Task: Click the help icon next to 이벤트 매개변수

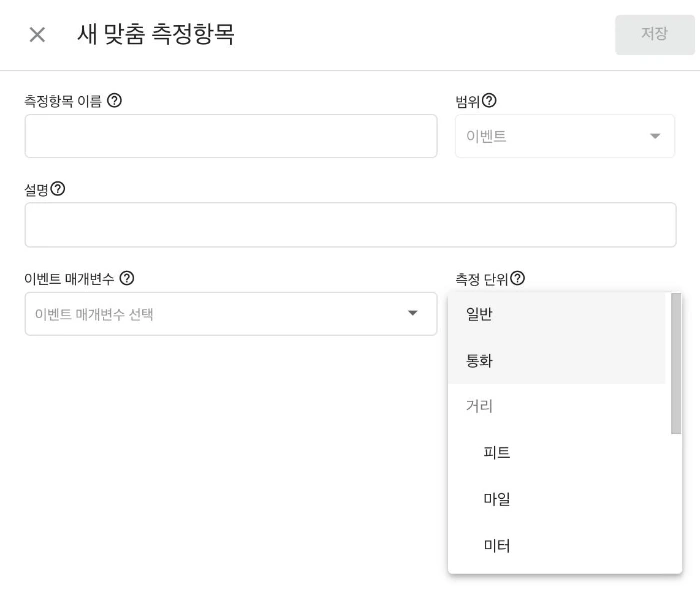Action: pos(126,278)
